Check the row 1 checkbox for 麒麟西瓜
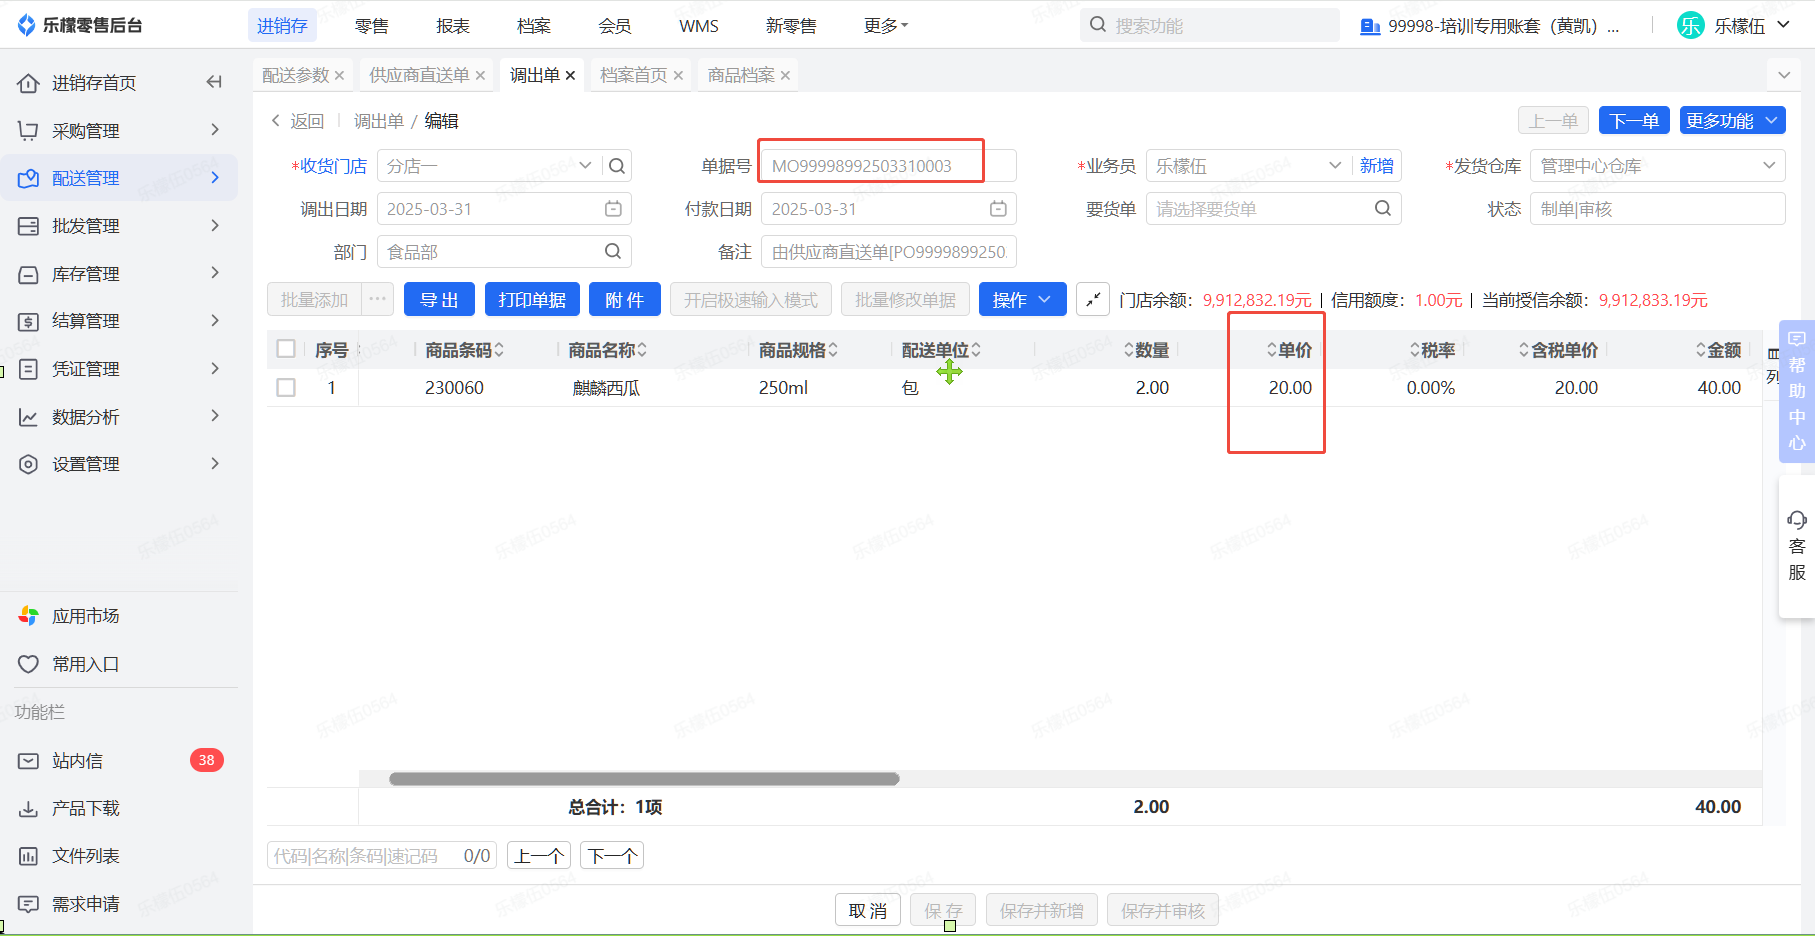The image size is (1815, 936). tap(286, 387)
